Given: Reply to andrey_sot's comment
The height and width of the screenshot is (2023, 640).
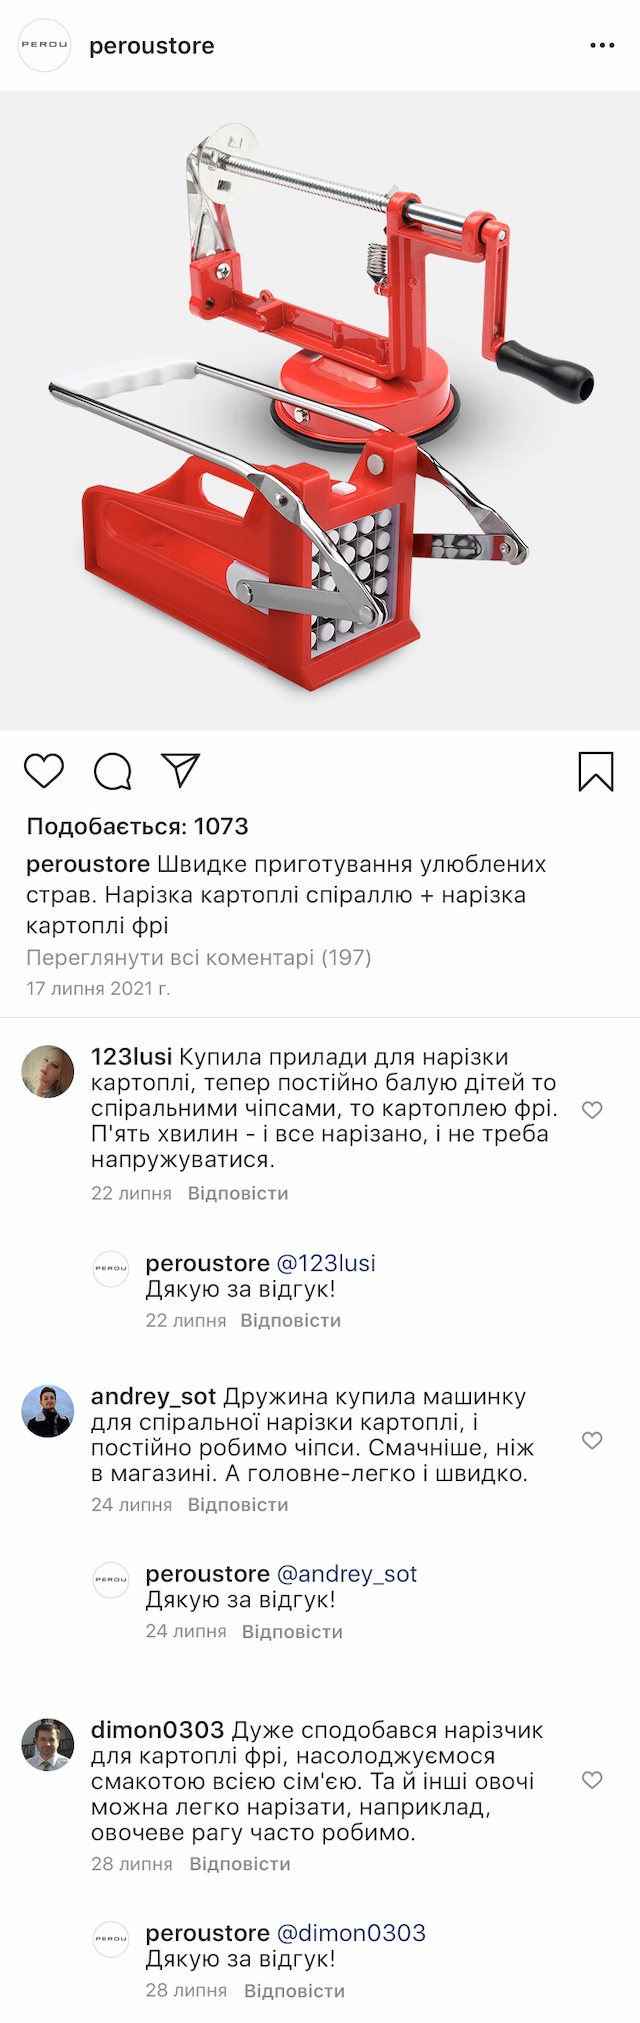Looking at the screenshot, I should 238,1504.
